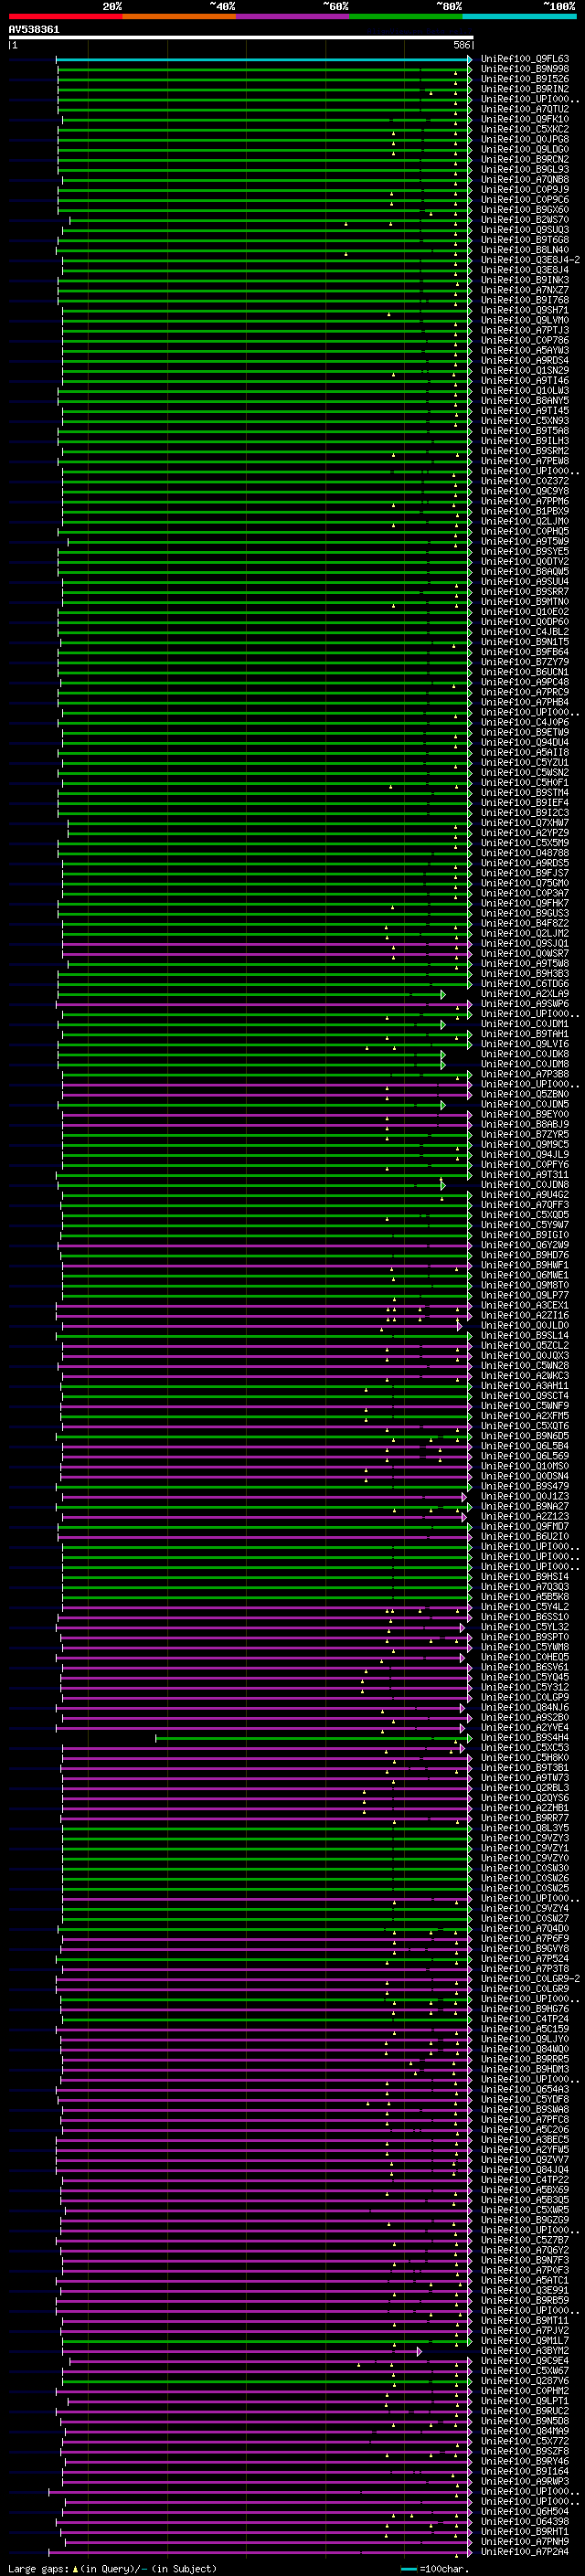Click the =100char. scale legend
This screenshot has height=2576, width=585.
pos(436,2569)
